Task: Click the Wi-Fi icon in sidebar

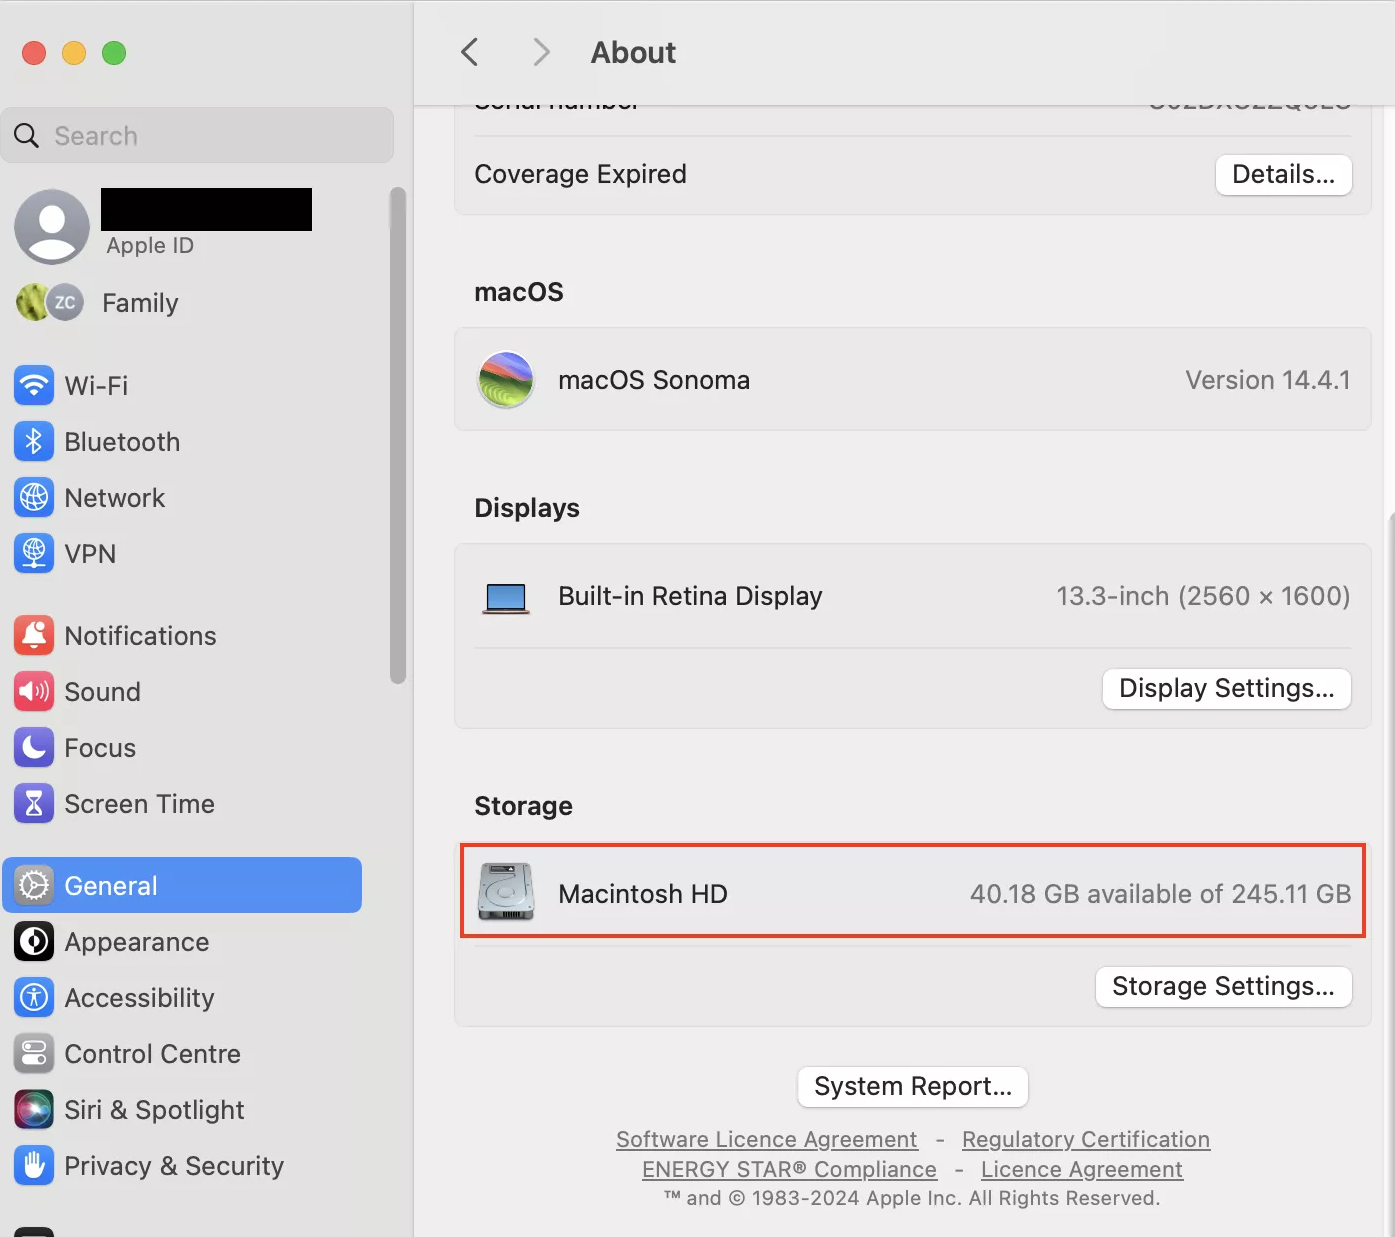Action: (34, 385)
